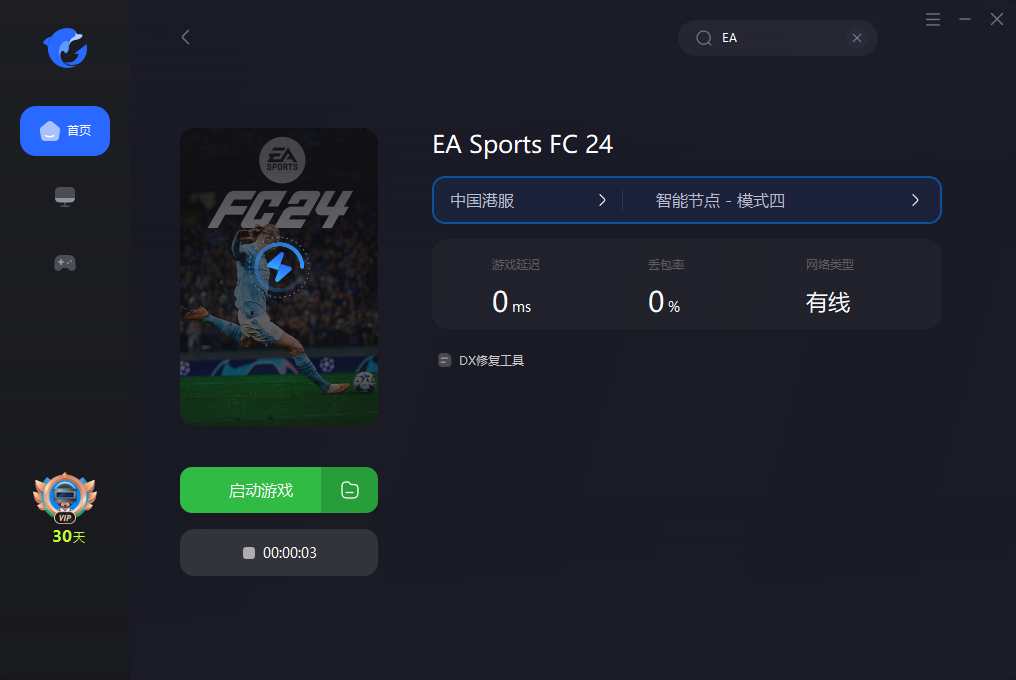Toggle the 首页 home navigation item
This screenshot has width=1016, height=680.
coord(64,131)
